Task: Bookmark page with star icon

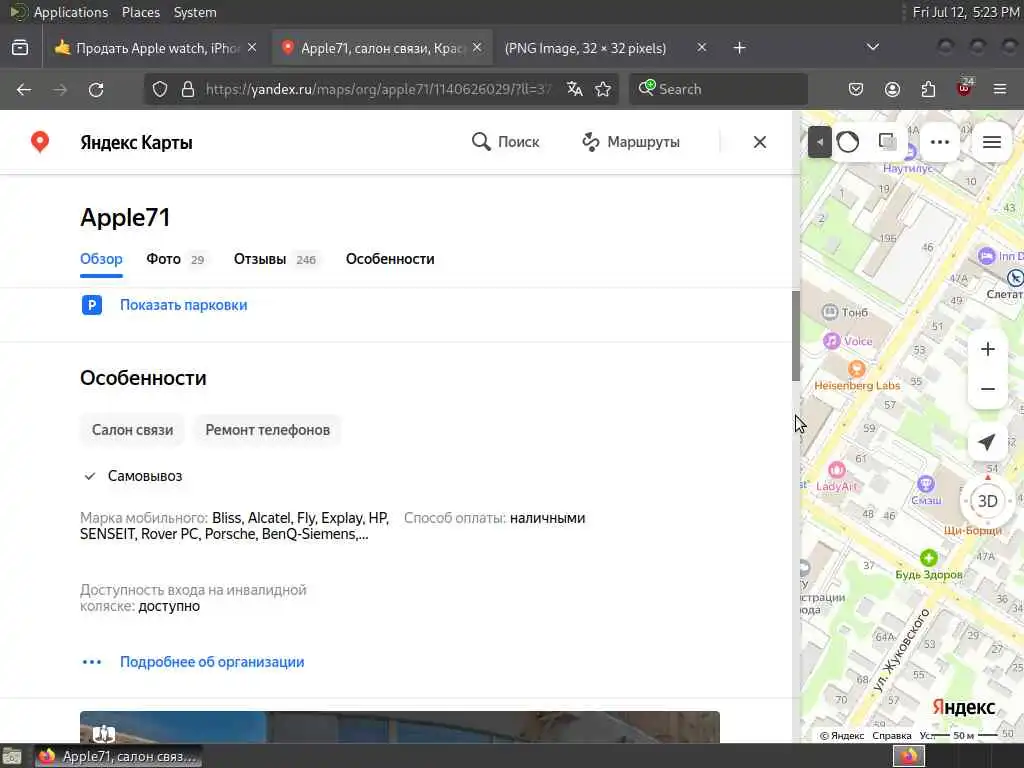Action: (603, 89)
